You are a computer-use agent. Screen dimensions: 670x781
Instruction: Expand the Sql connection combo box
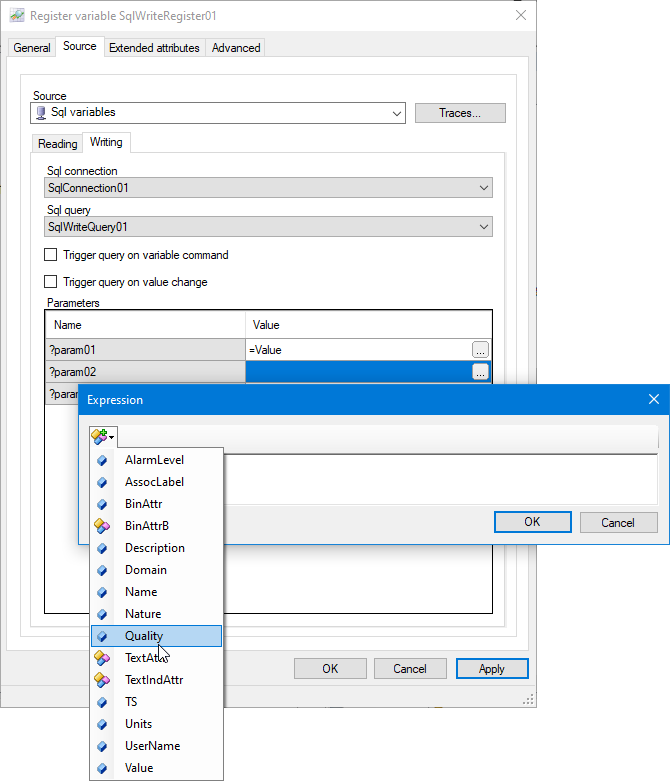[x=269, y=188]
